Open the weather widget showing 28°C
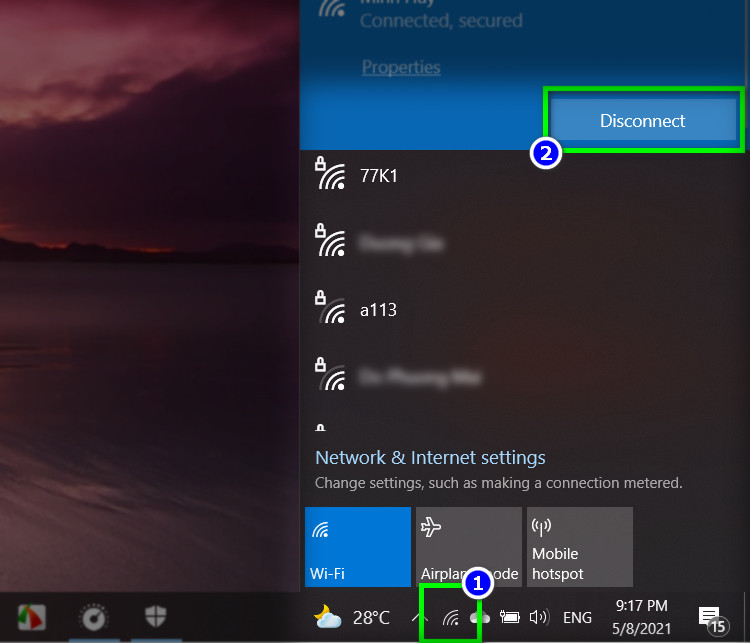Image resolution: width=750 pixels, height=643 pixels. point(351,617)
